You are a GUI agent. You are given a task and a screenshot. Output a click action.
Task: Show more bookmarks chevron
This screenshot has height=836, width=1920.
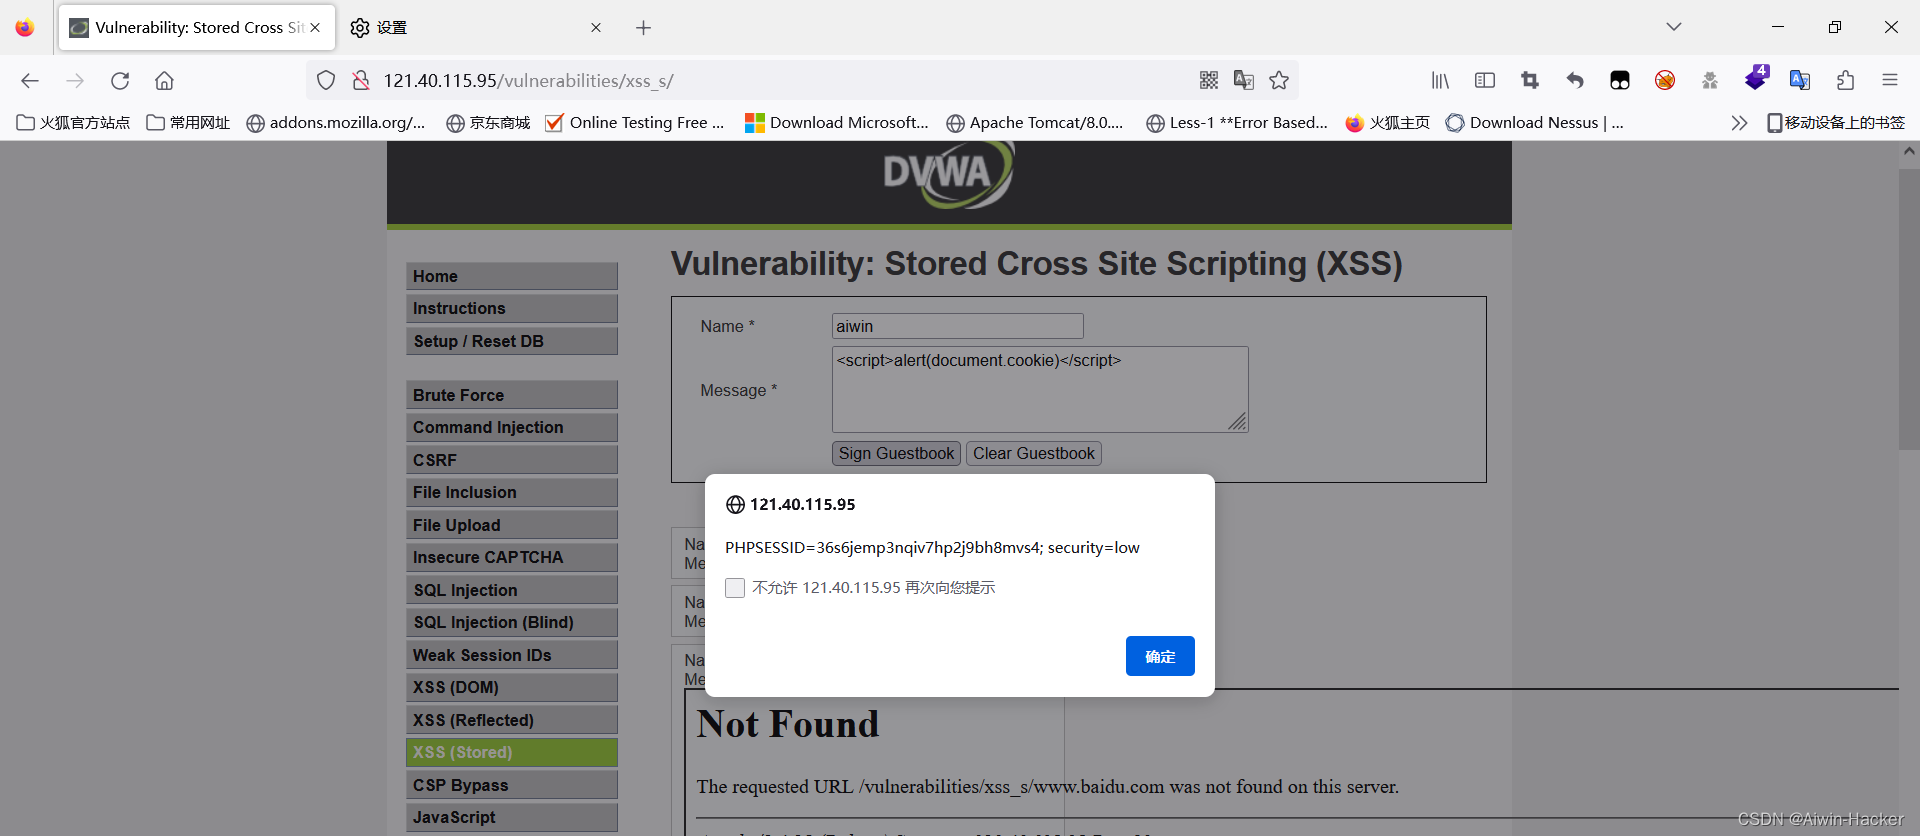1739,123
